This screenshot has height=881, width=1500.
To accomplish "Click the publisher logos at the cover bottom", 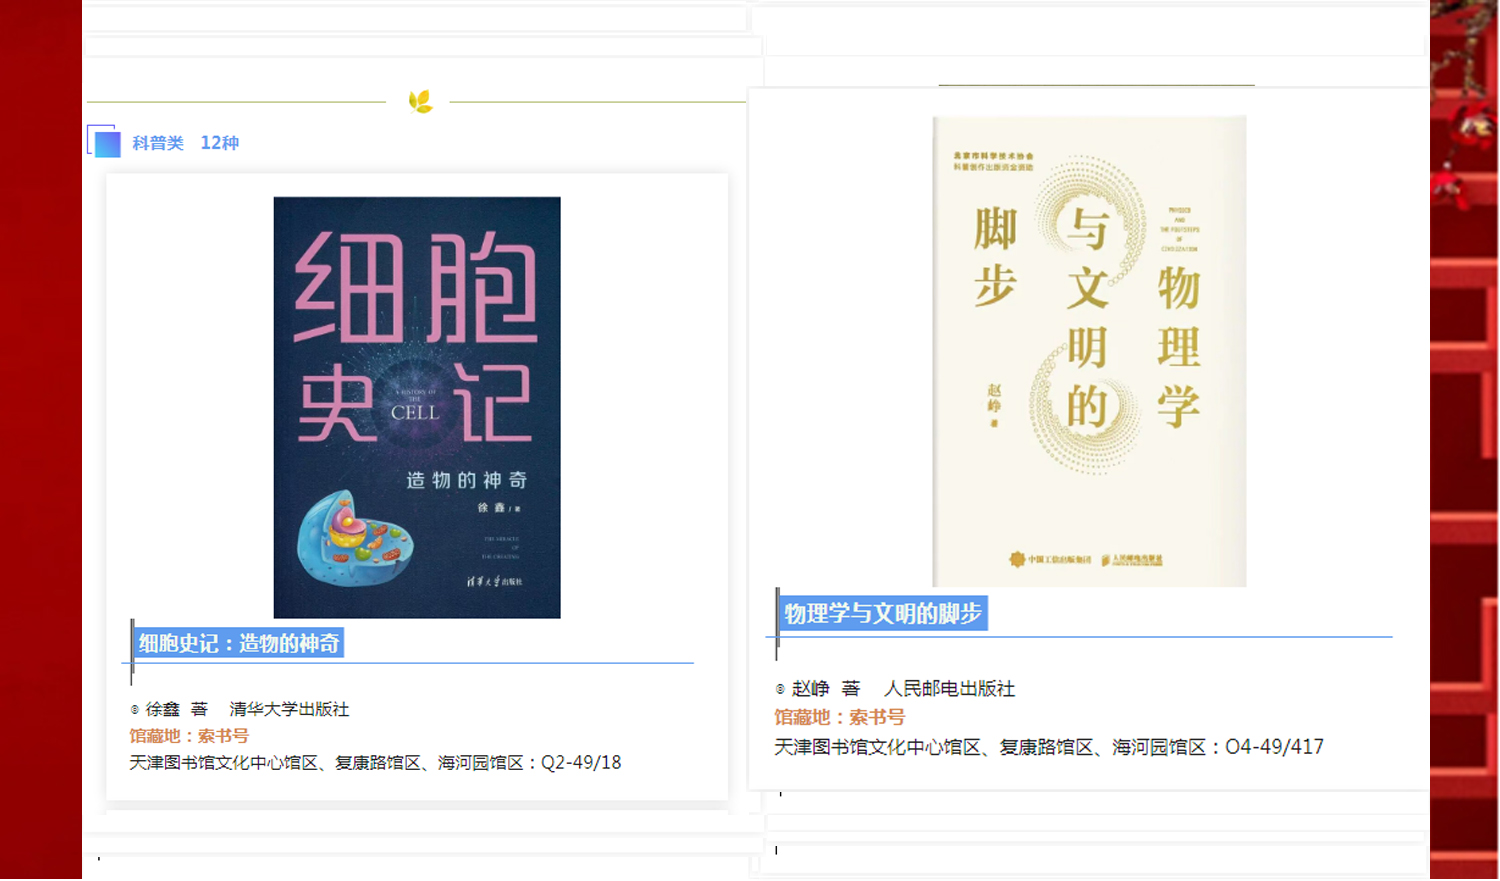I will coord(1086,560).
